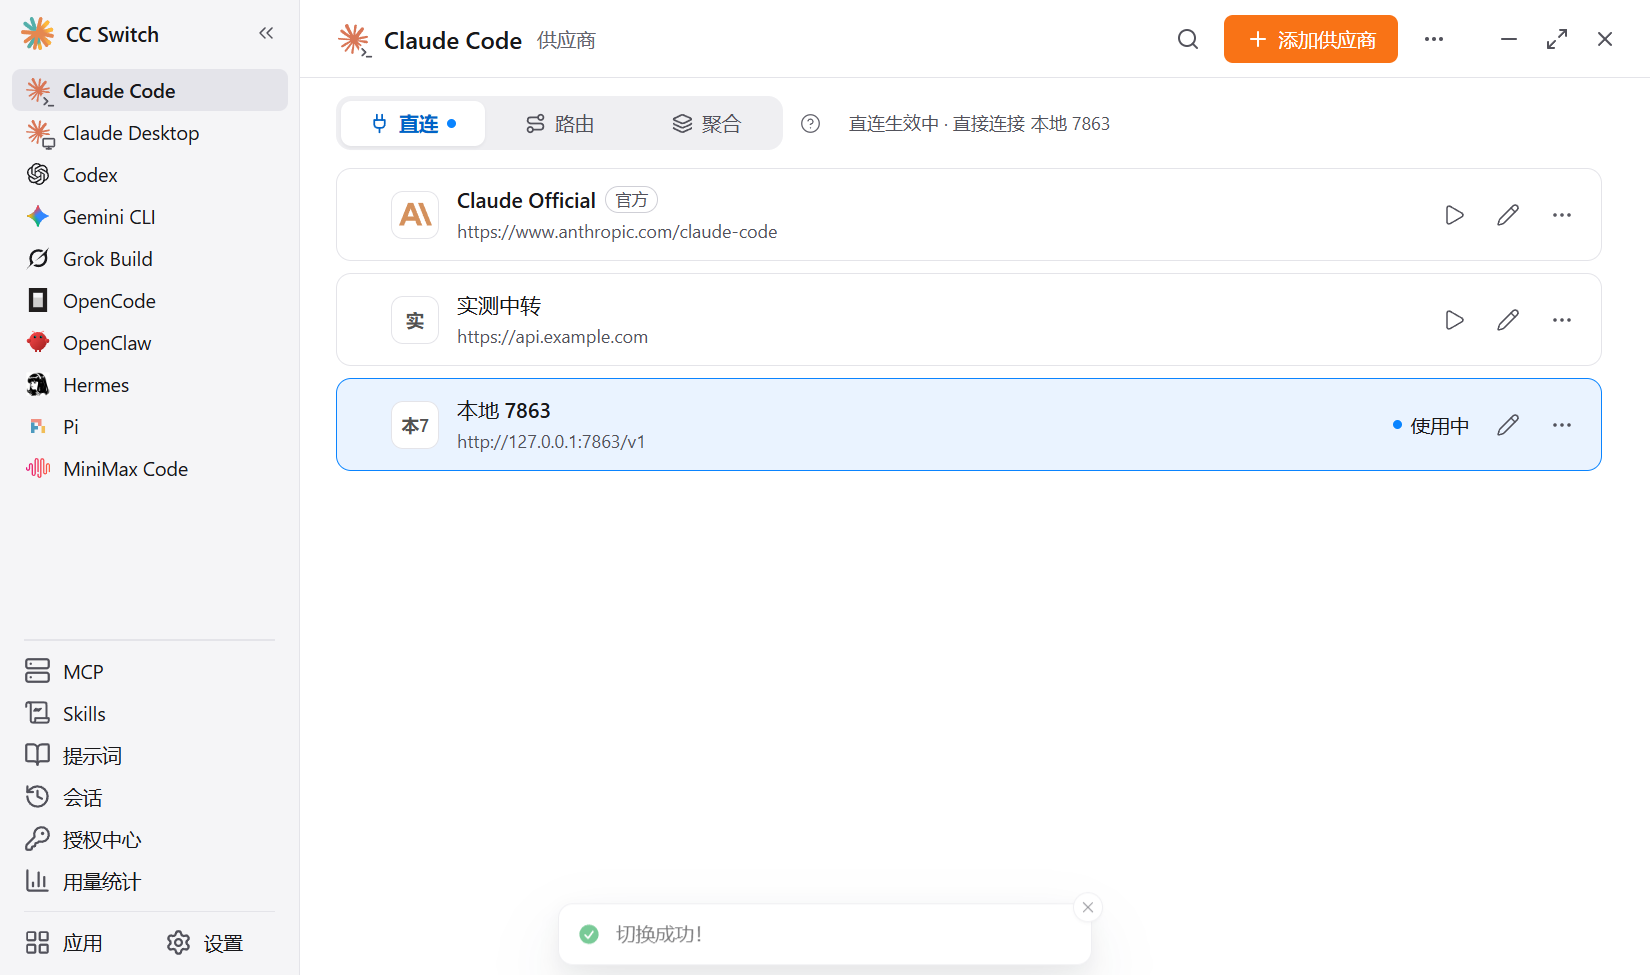
Task: Open the 会话 sessions section
Action: tap(150, 798)
